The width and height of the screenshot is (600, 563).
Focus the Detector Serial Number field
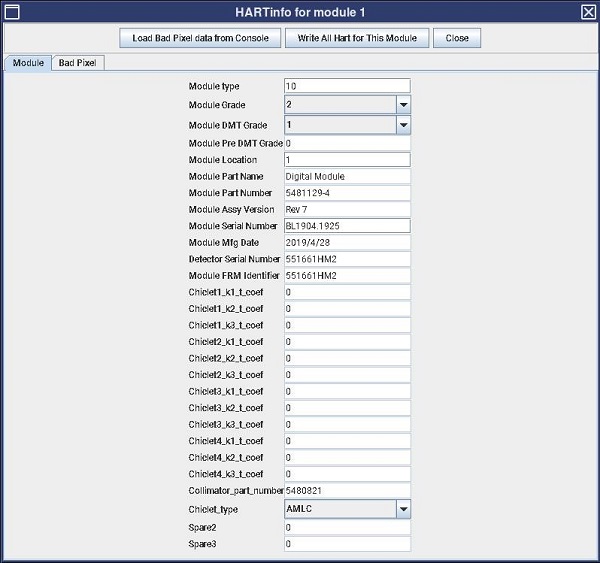pyautogui.click(x=346, y=259)
